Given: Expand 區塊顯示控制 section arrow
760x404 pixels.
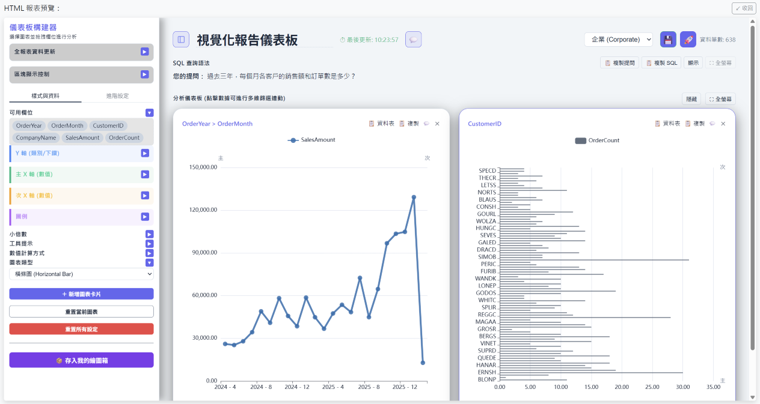Looking at the screenshot, I should pos(144,74).
